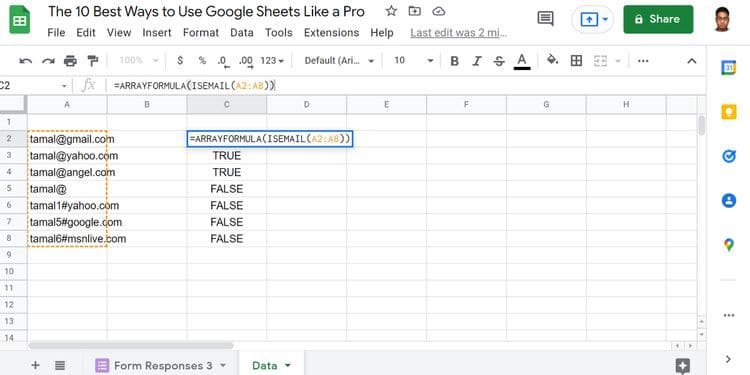Click the Redo icon
This screenshot has height=375, width=750.
pos(48,61)
